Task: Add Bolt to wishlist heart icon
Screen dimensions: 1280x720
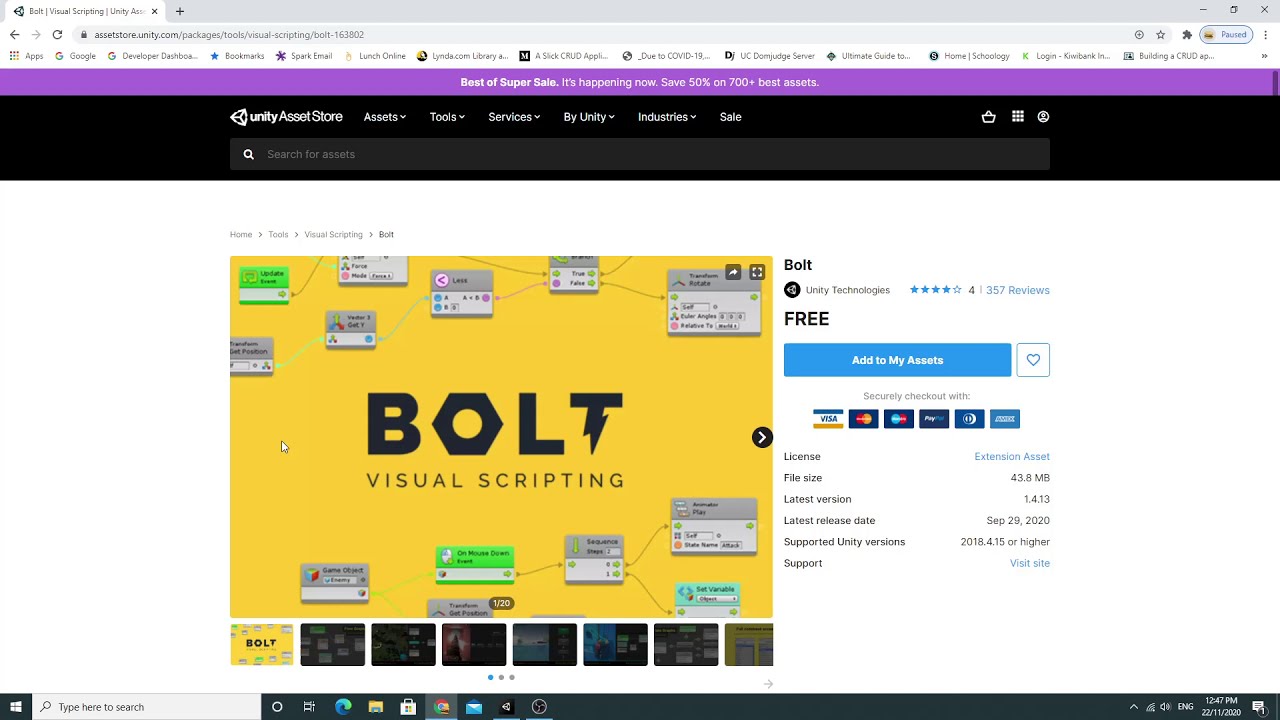Action: point(1033,360)
